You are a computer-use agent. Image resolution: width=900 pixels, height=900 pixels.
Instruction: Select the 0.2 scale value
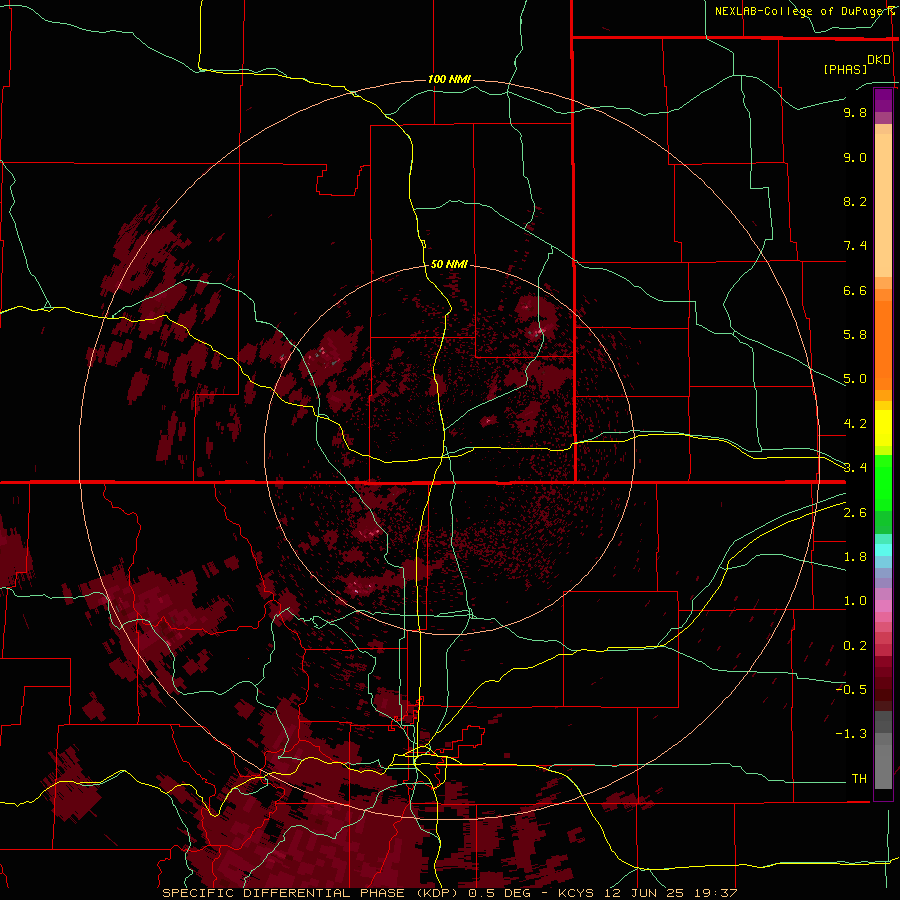point(855,646)
